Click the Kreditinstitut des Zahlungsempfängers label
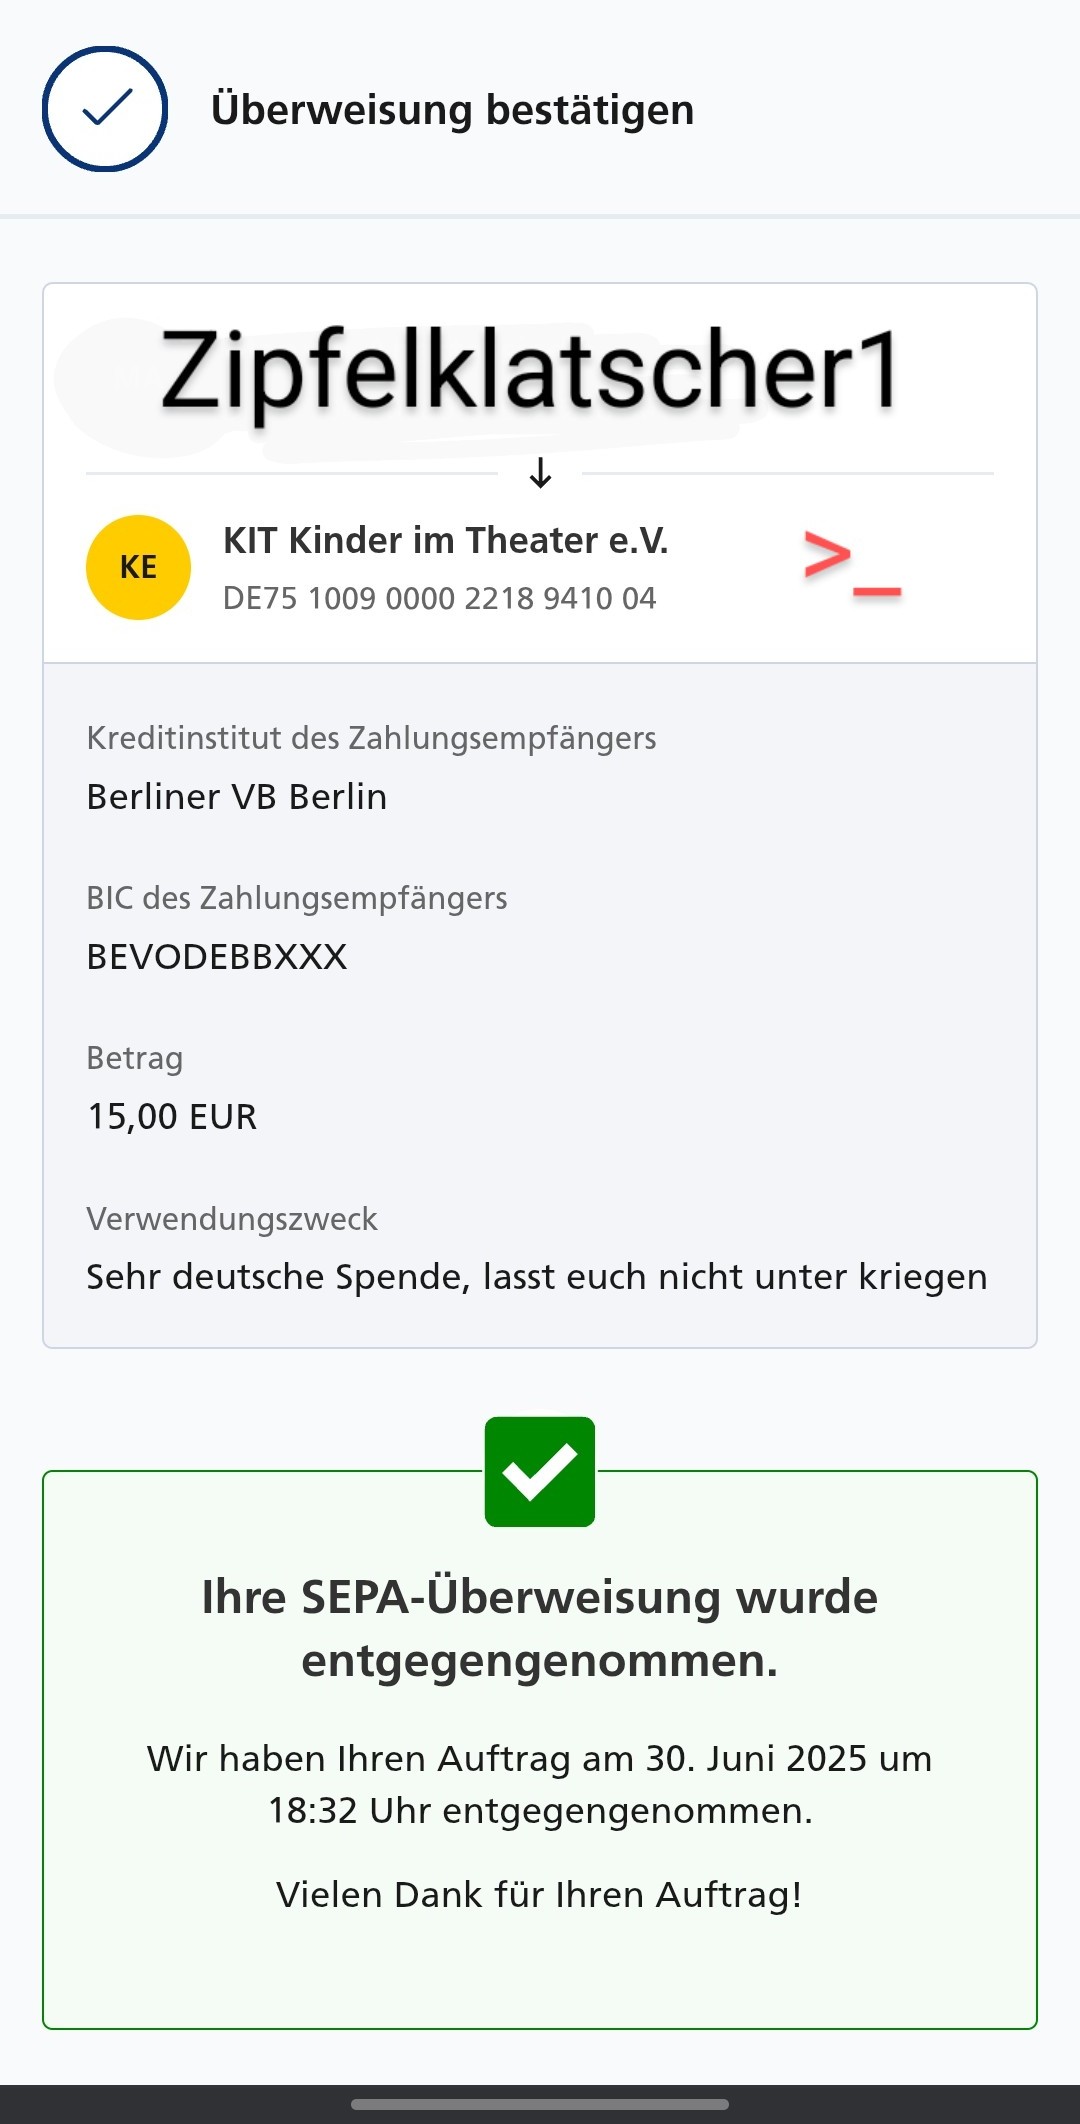The image size is (1080, 2124). [371, 738]
